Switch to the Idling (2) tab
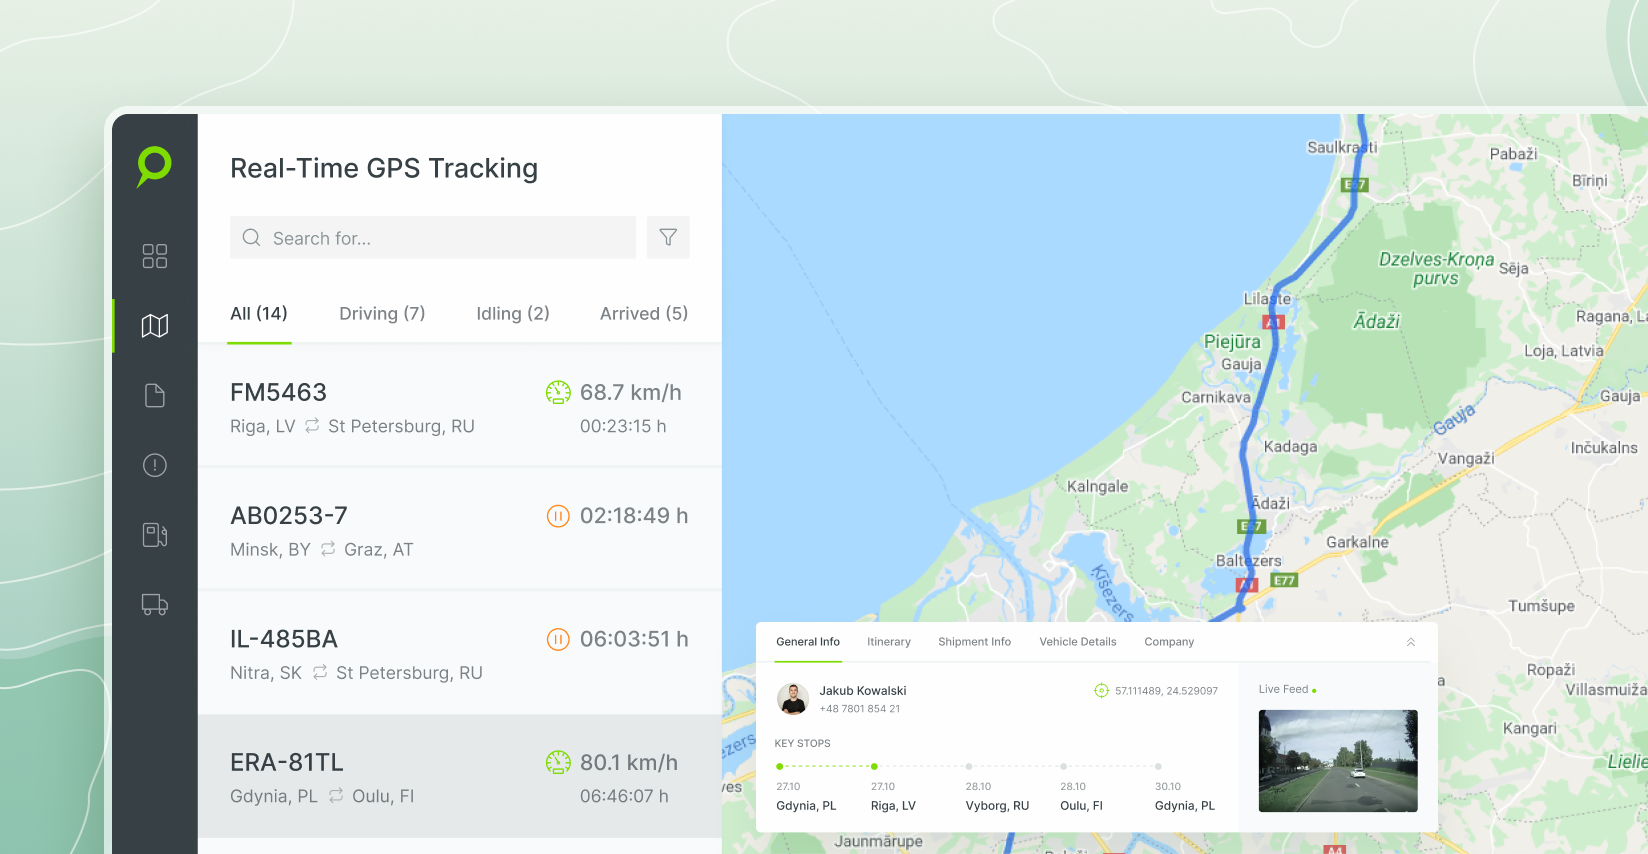The width and height of the screenshot is (1648, 854). (513, 313)
